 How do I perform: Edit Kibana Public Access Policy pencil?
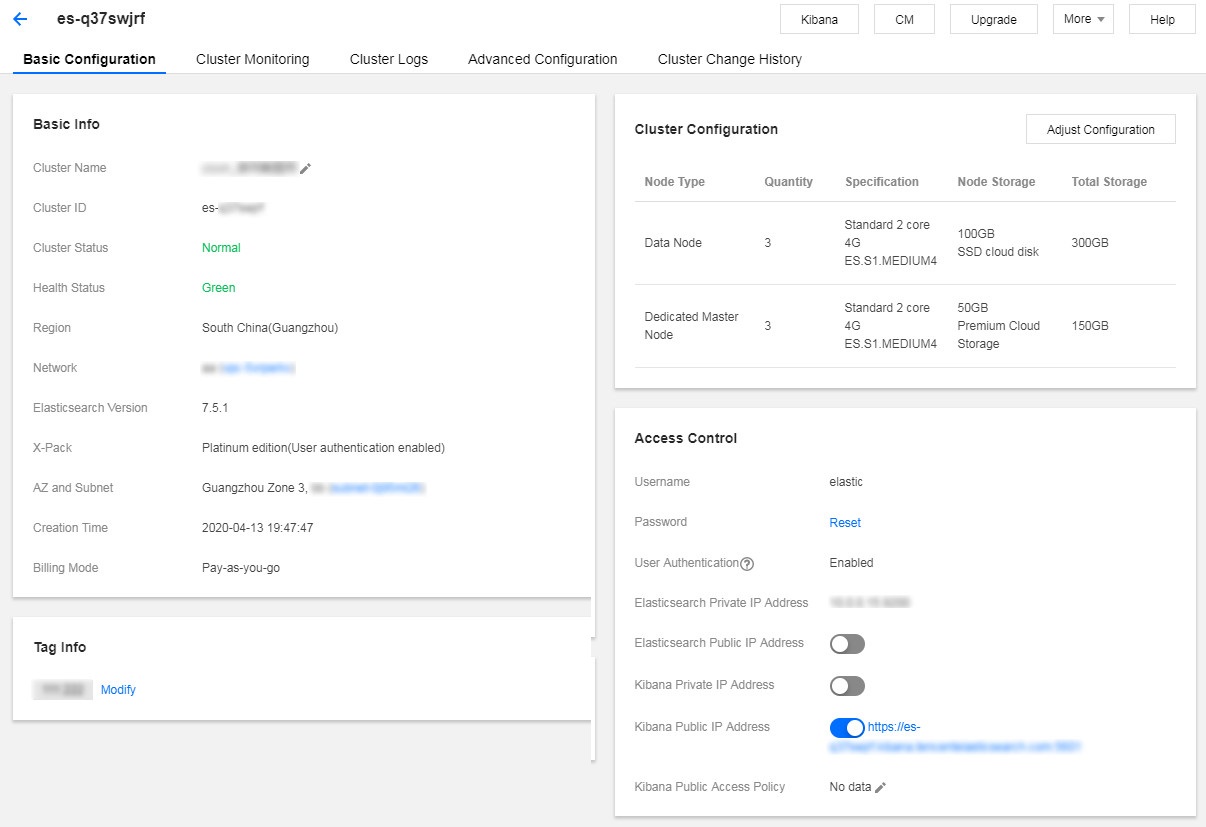881,788
